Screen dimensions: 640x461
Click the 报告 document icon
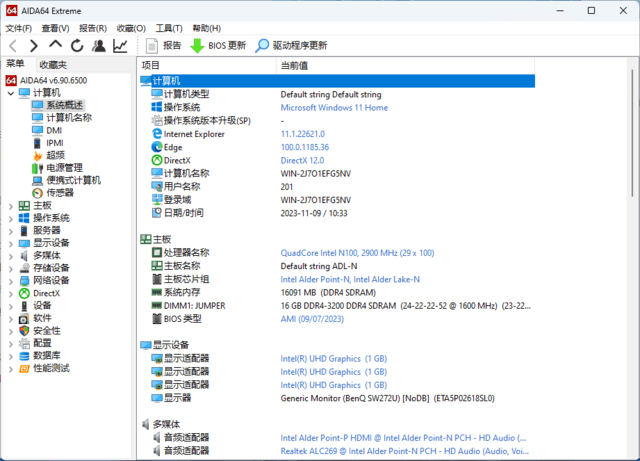point(152,46)
